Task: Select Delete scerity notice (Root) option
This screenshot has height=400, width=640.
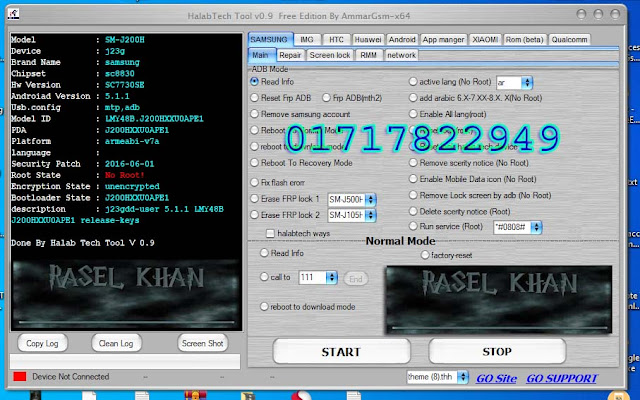Action: click(413, 211)
